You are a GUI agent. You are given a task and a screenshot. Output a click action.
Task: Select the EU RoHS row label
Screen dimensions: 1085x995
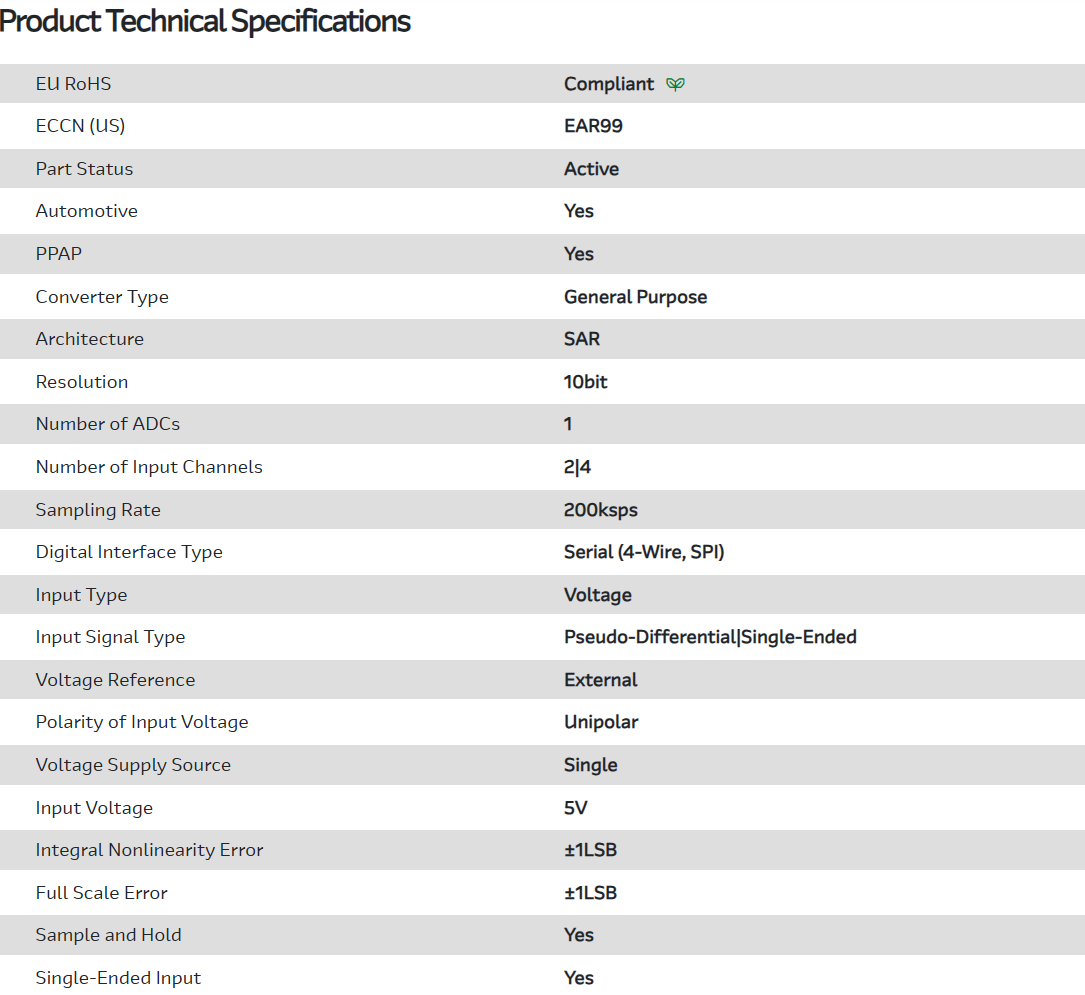(x=73, y=84)
